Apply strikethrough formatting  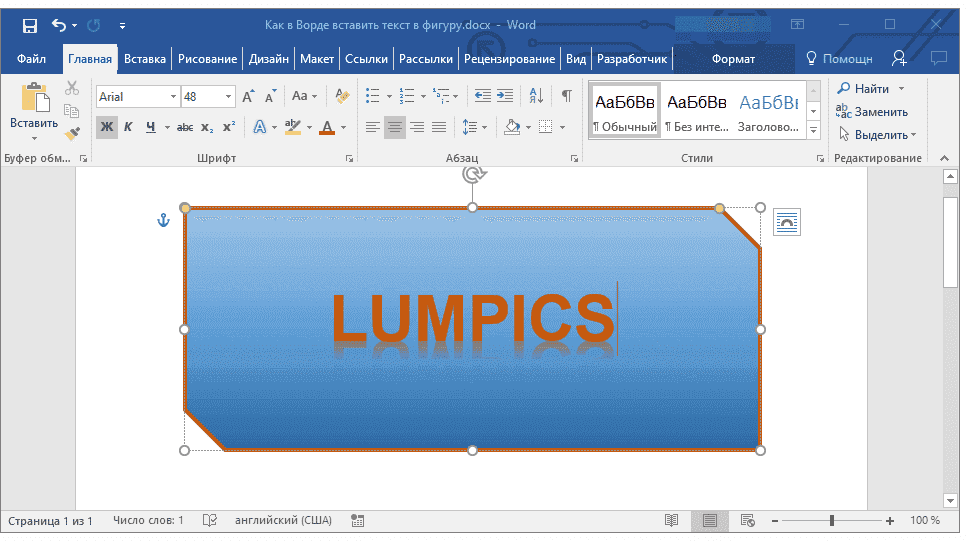185,127
